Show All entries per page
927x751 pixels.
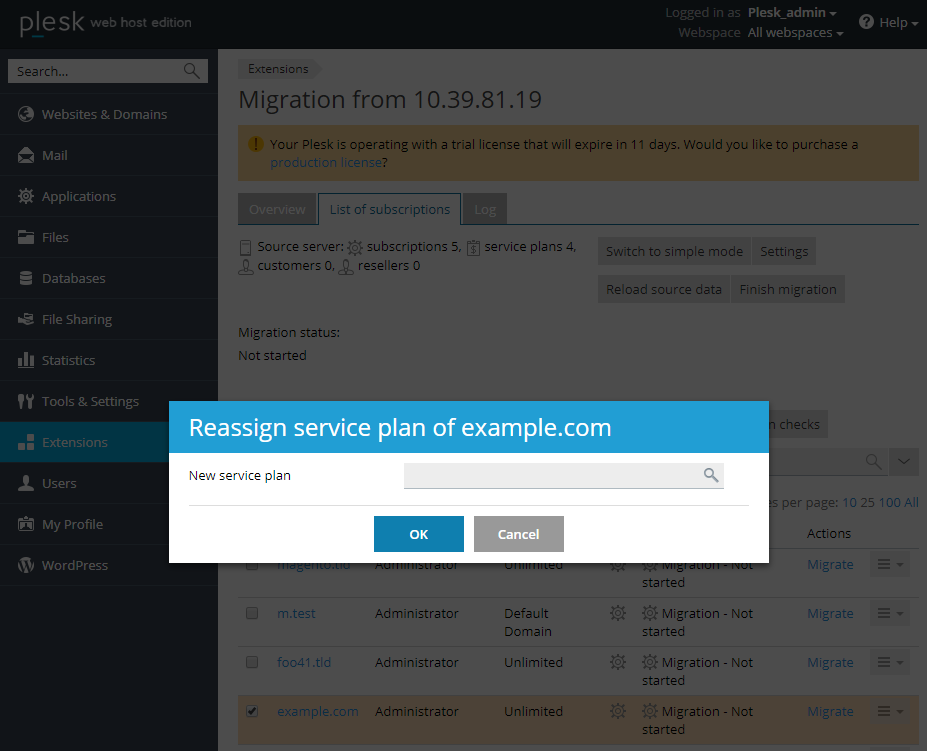pyautogui.click(x=912, y=503)
